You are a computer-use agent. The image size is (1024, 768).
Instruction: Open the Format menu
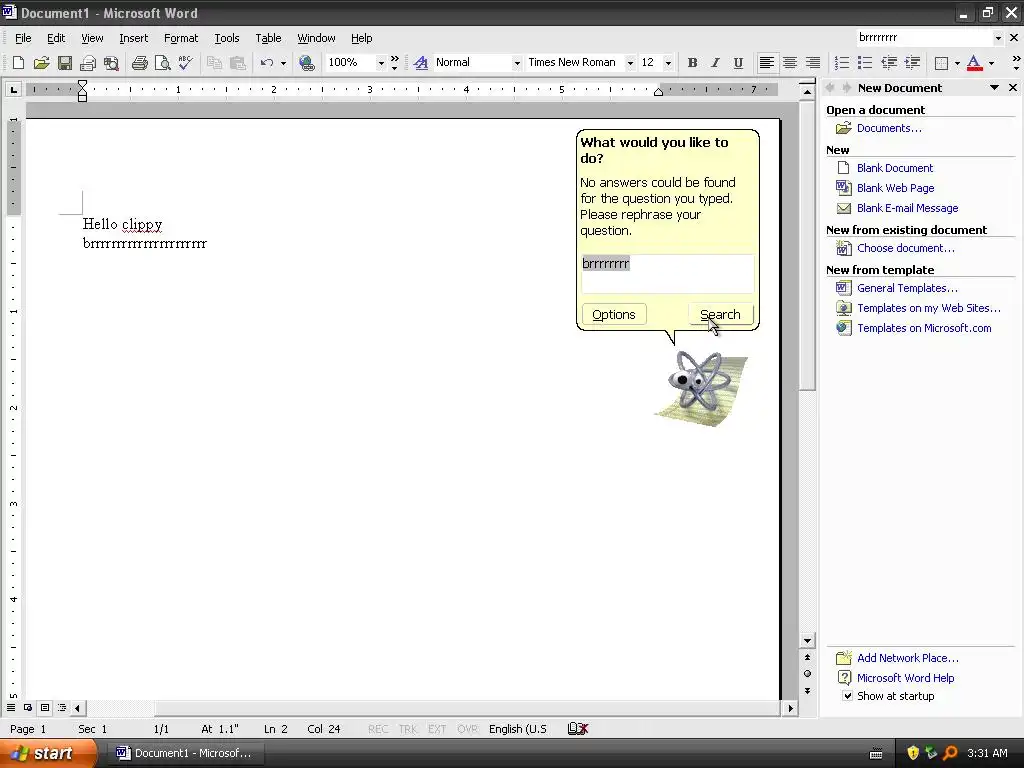click(181, 38)
